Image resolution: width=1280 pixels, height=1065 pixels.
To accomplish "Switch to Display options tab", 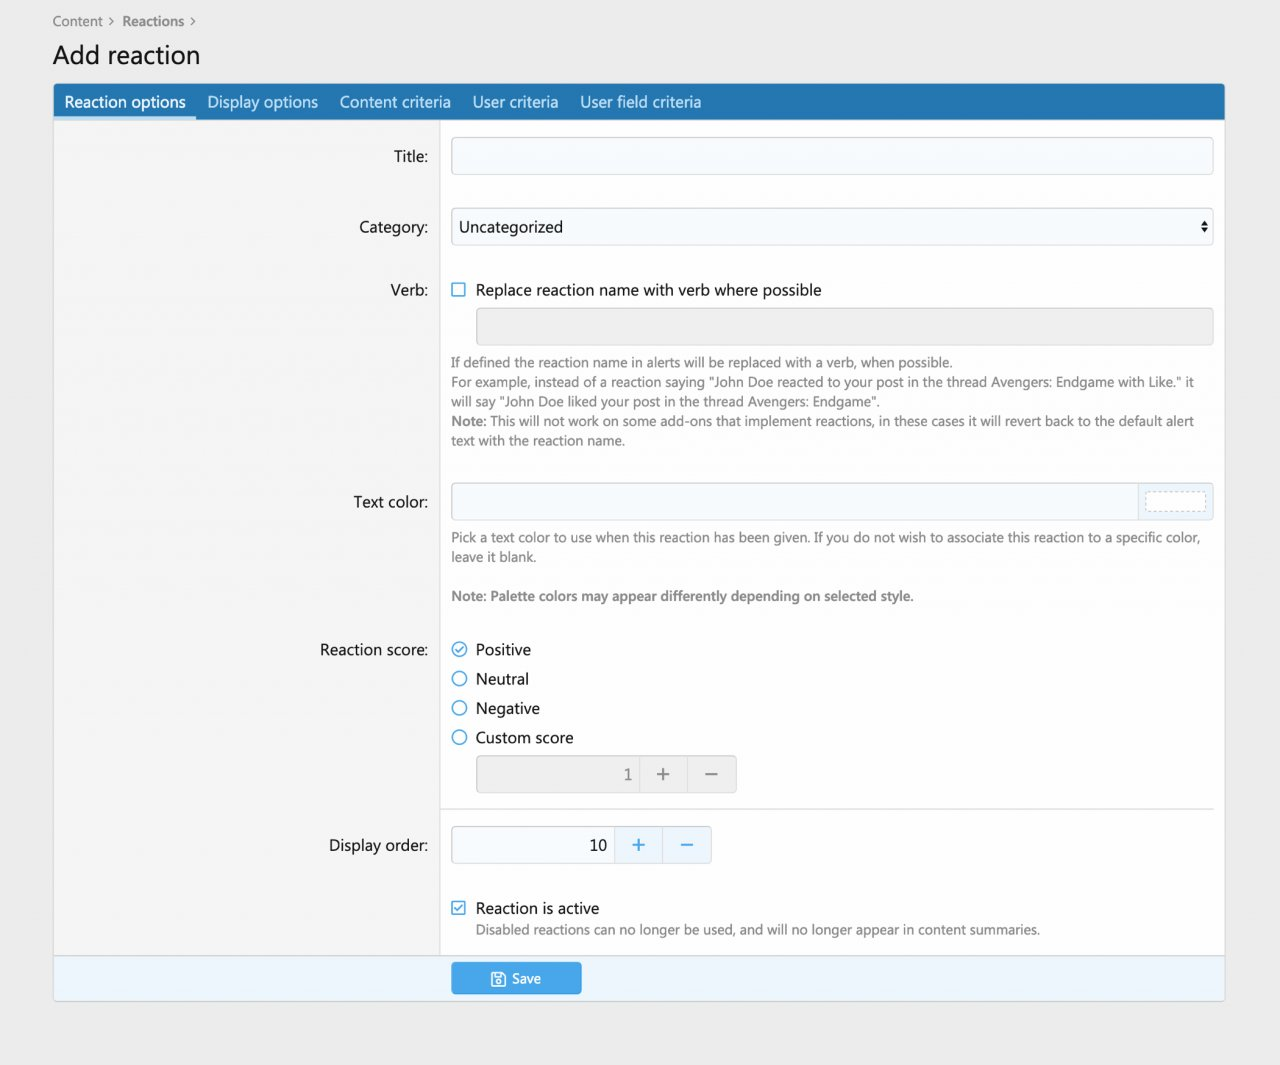I will tap(262, 102).
